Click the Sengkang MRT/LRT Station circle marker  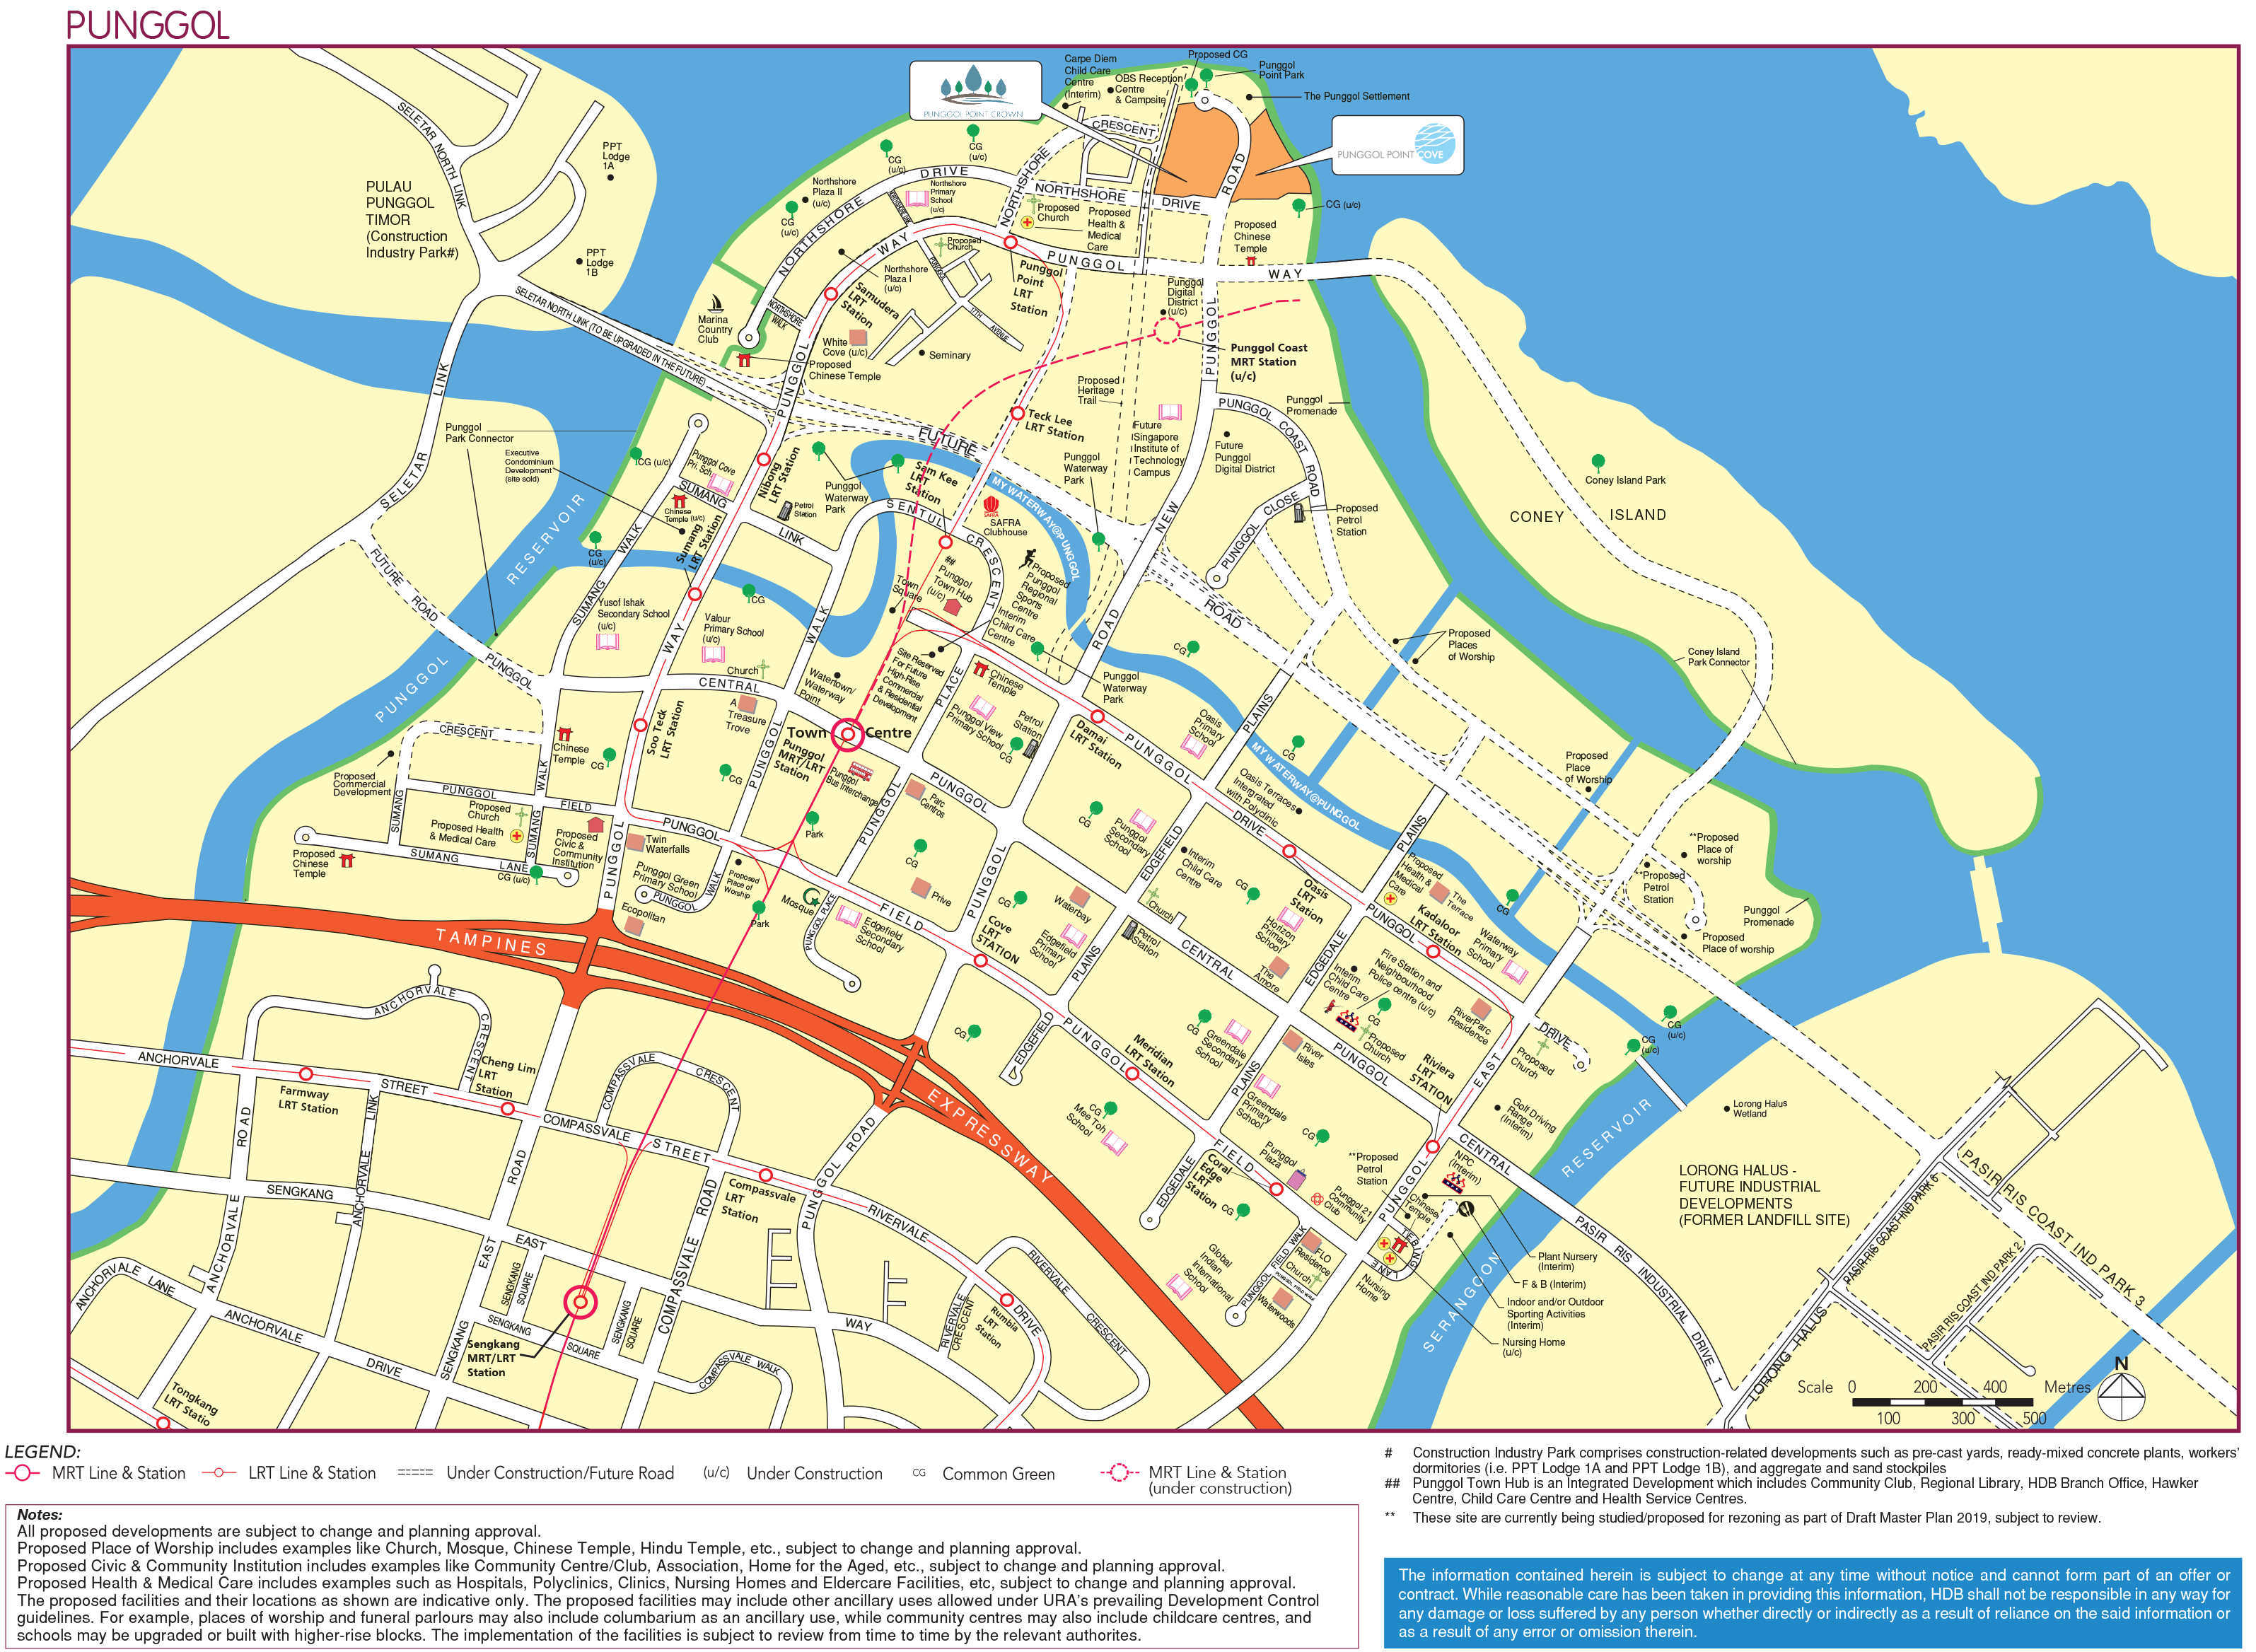pyautogui.click(x=580, y=1302)
